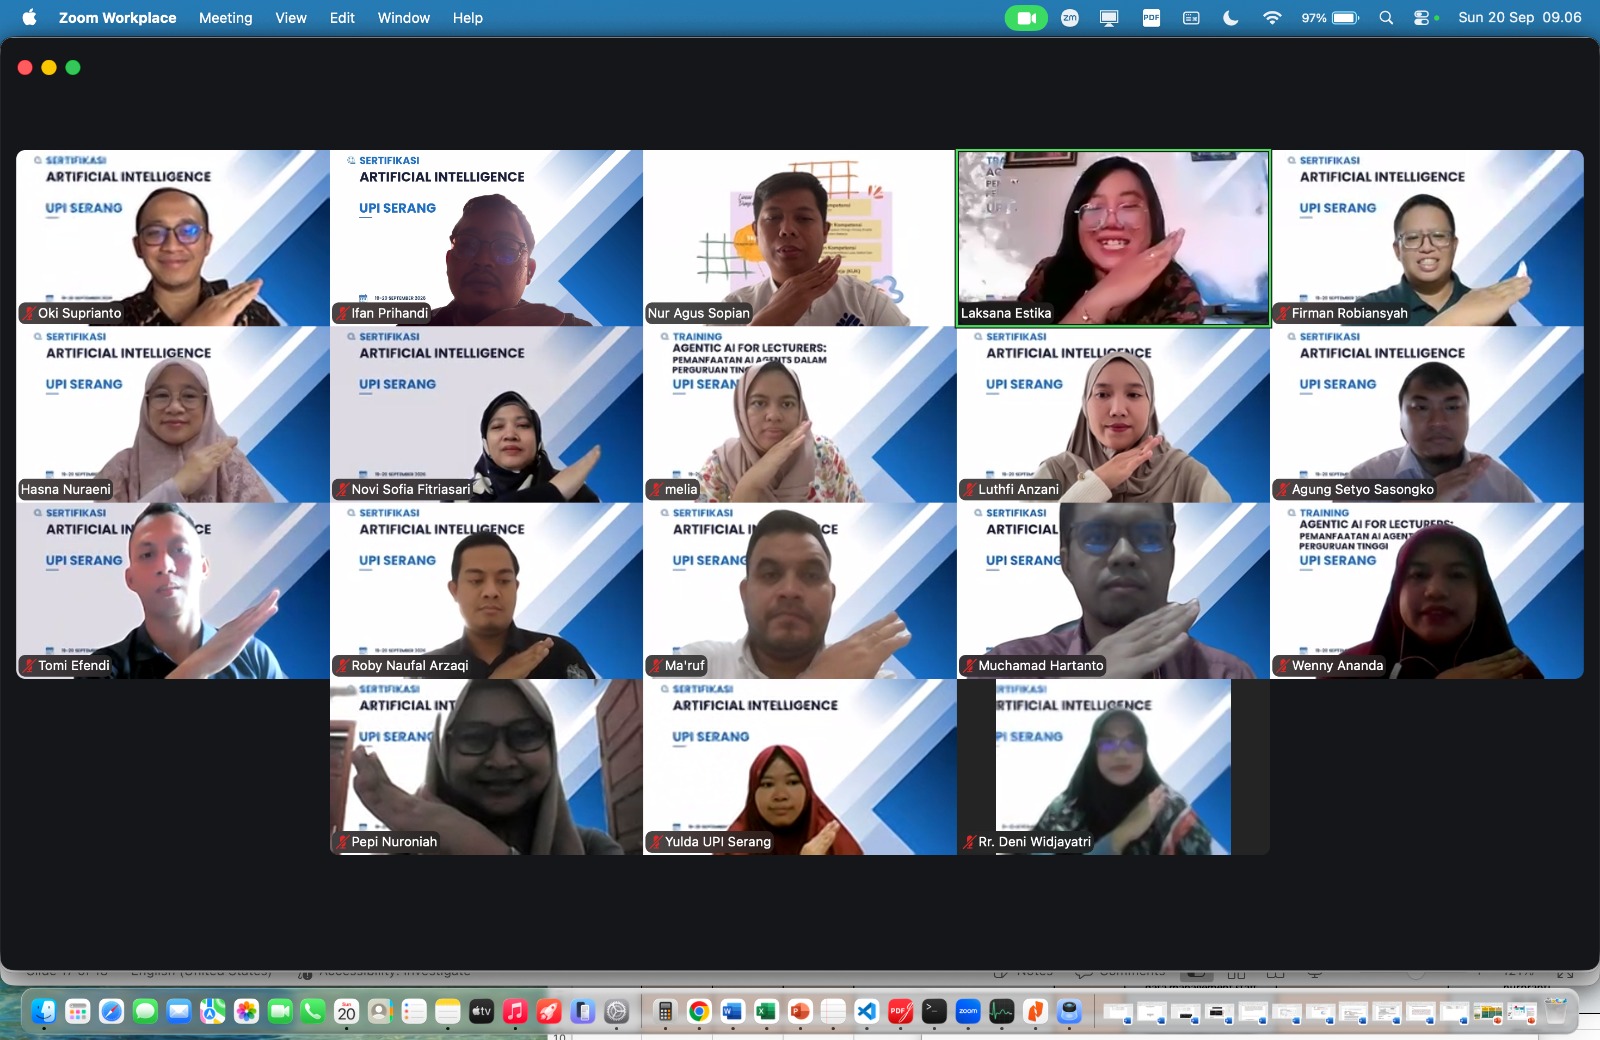Click Firman Robiansyah's video tile
The image size is (1600, 1040).
coord(1427,238)
